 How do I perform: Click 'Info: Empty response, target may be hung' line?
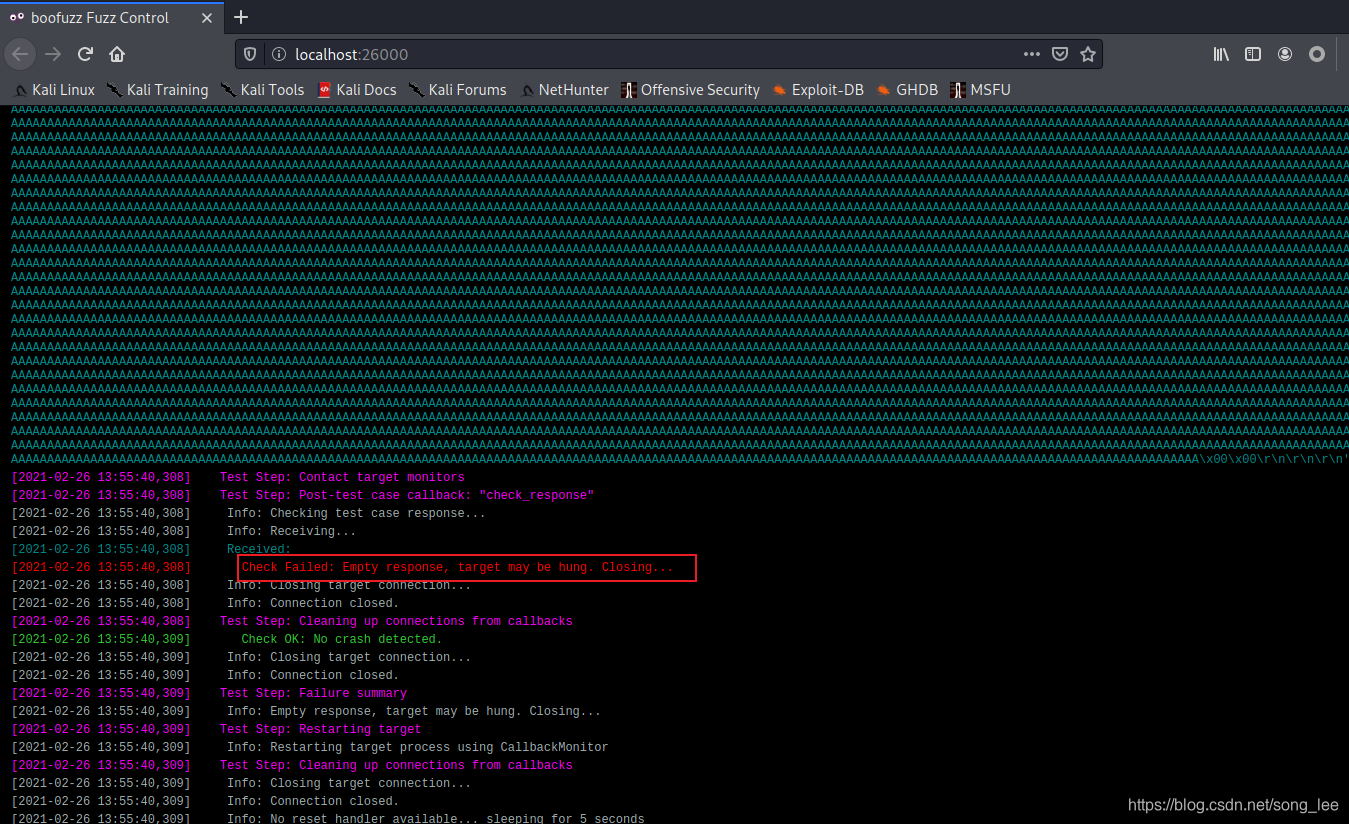point(414,711)
